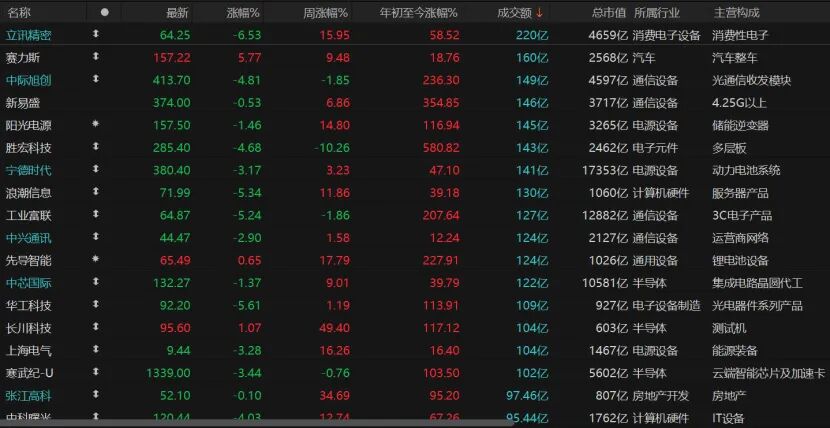Viewport: 830px width, 428px height.
Task: Open the 阳光电源 stock name
Action: tap(29, 125)
